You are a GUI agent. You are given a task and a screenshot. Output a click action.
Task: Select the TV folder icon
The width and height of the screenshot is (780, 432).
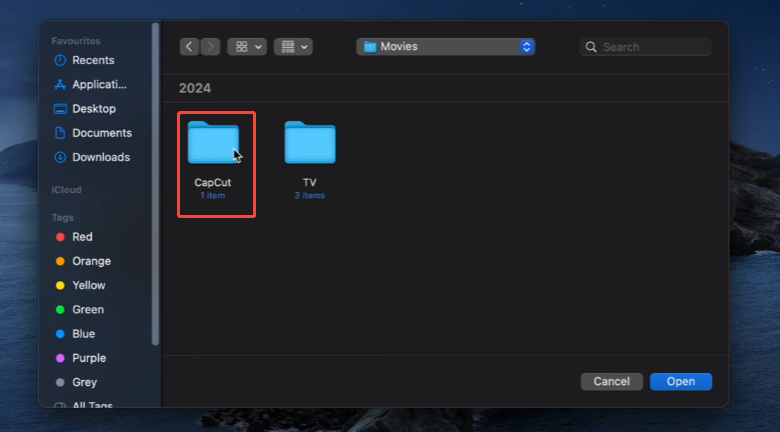point(310,142)
